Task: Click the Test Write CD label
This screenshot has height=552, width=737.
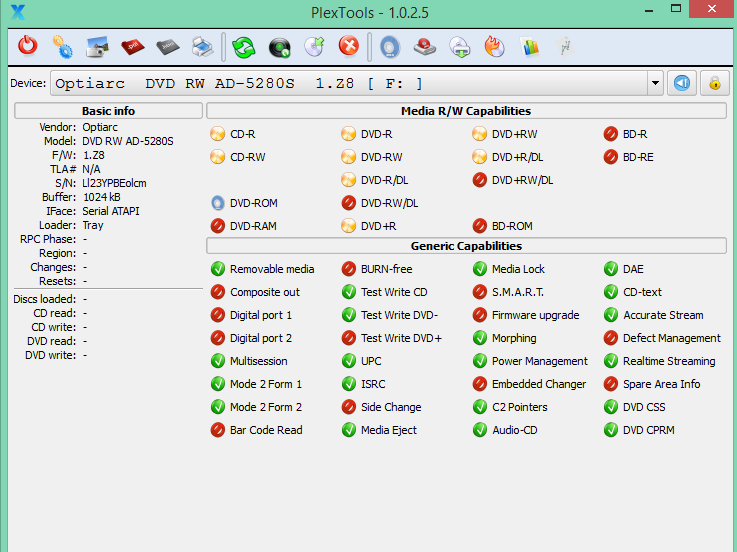Action: click(x=394, y=292)
